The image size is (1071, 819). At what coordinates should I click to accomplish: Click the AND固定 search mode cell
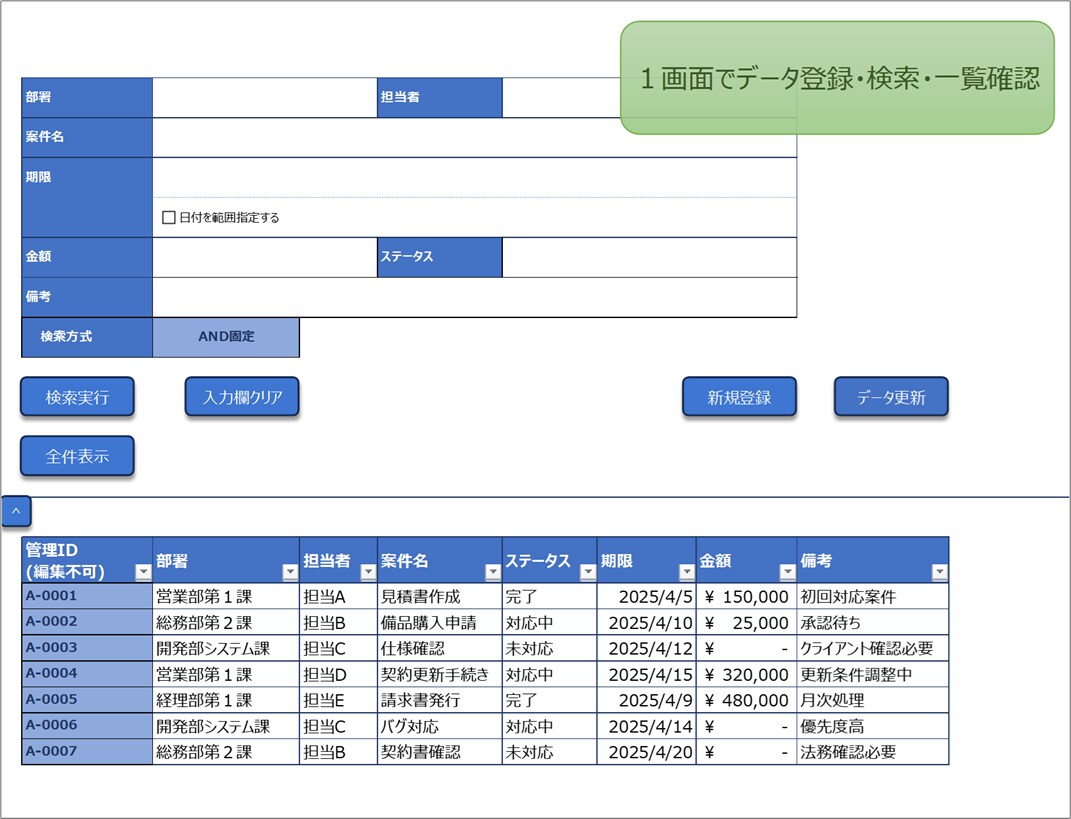(226, 337)
